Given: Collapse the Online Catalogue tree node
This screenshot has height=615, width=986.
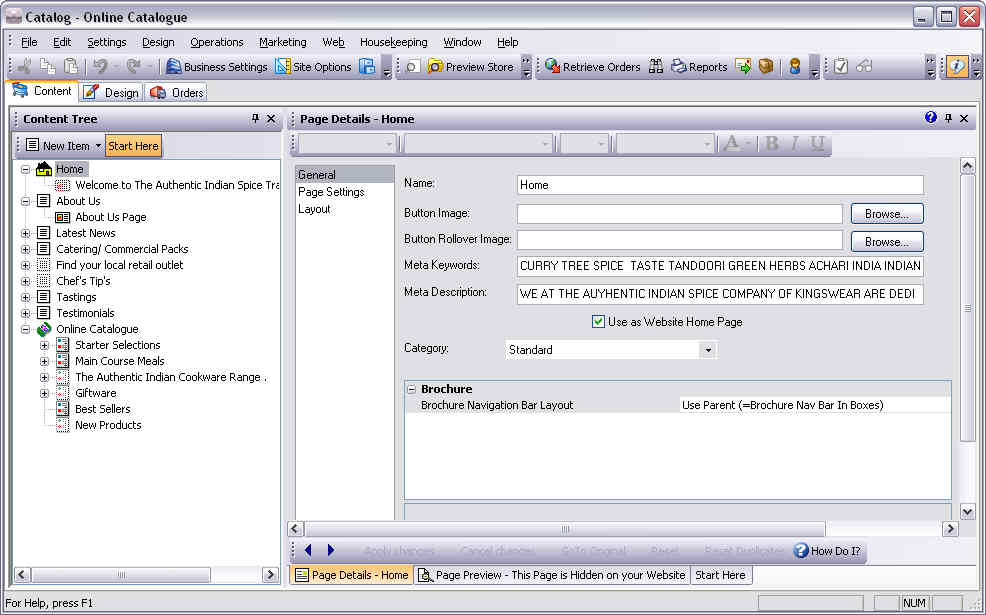Looking at the screenshot, I should click(26, 329).
